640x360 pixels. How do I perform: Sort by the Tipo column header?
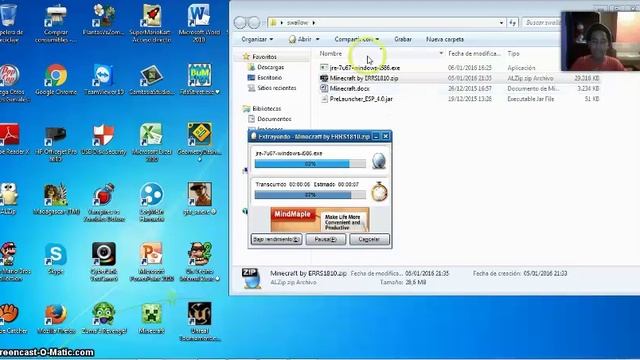pos(513,53)
